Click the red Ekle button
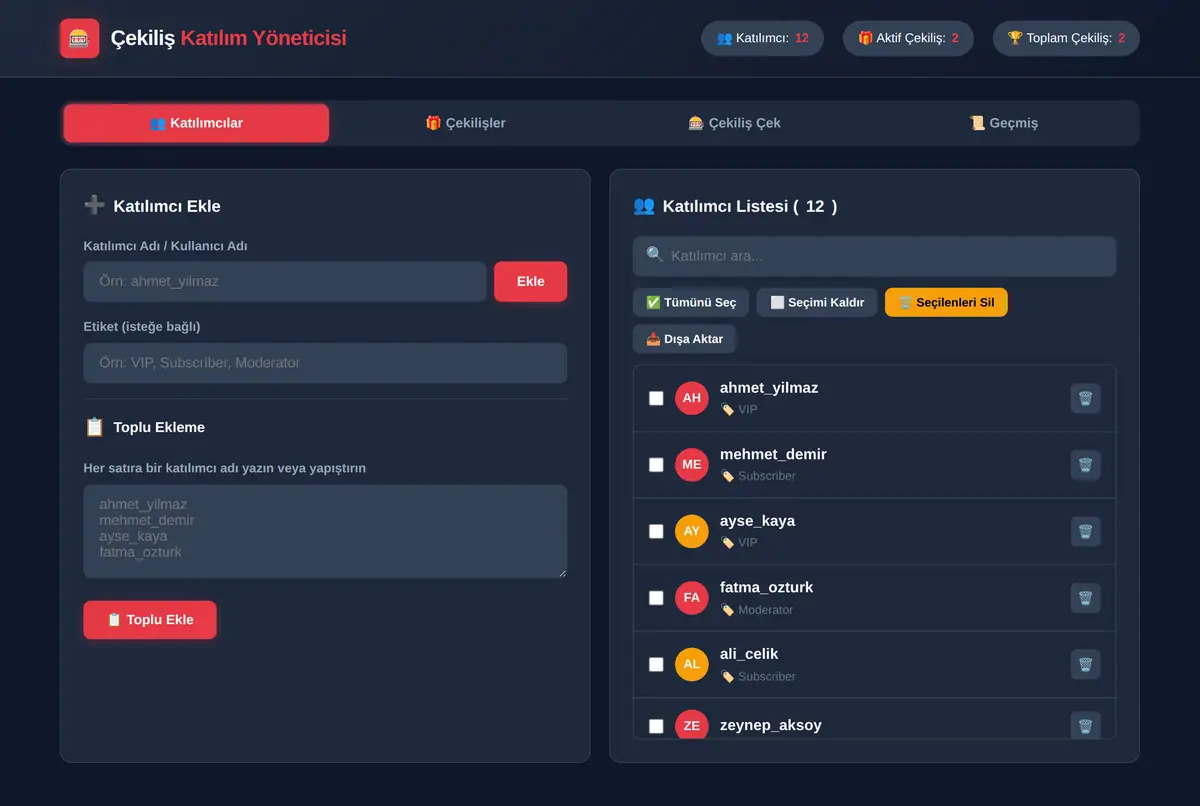Screen dimensions: 1200x806 [x=530, y=282]
